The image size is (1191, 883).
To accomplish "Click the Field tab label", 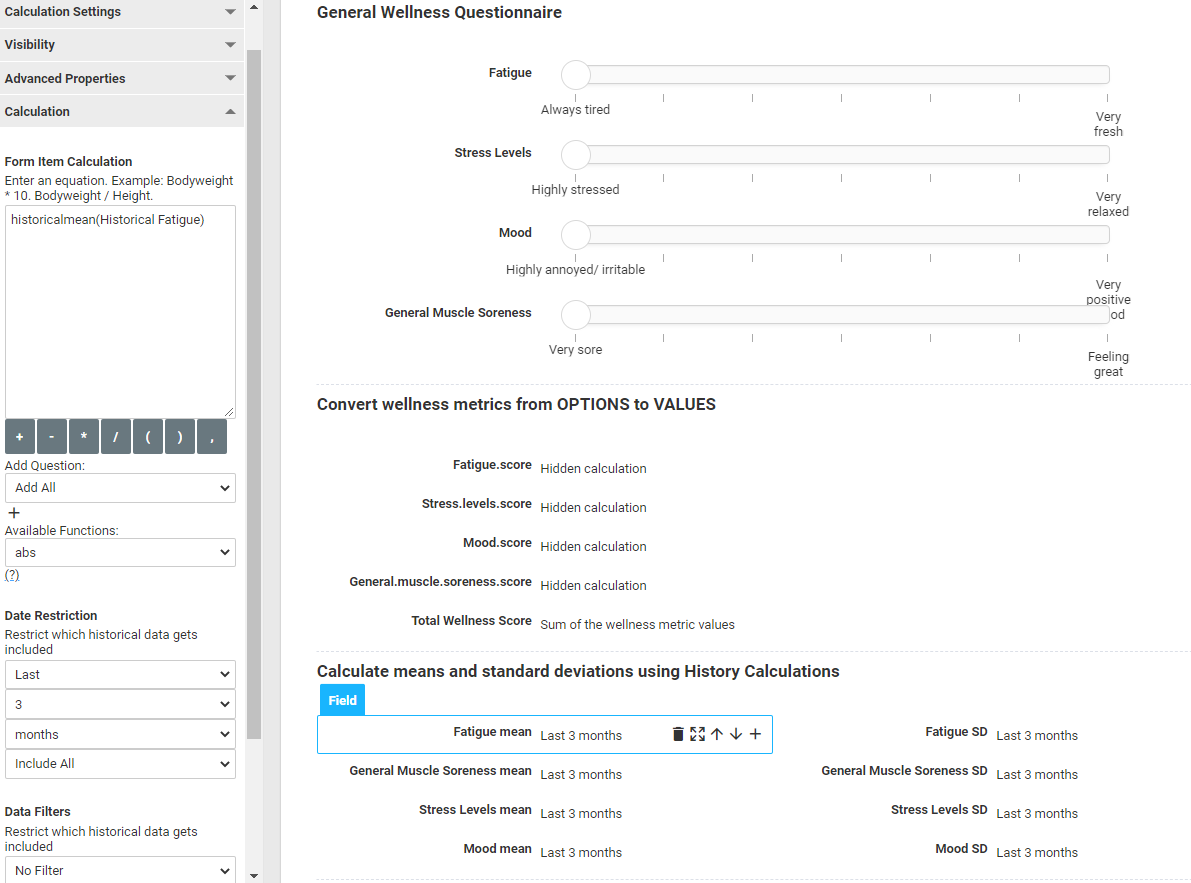I will (343, 700).
